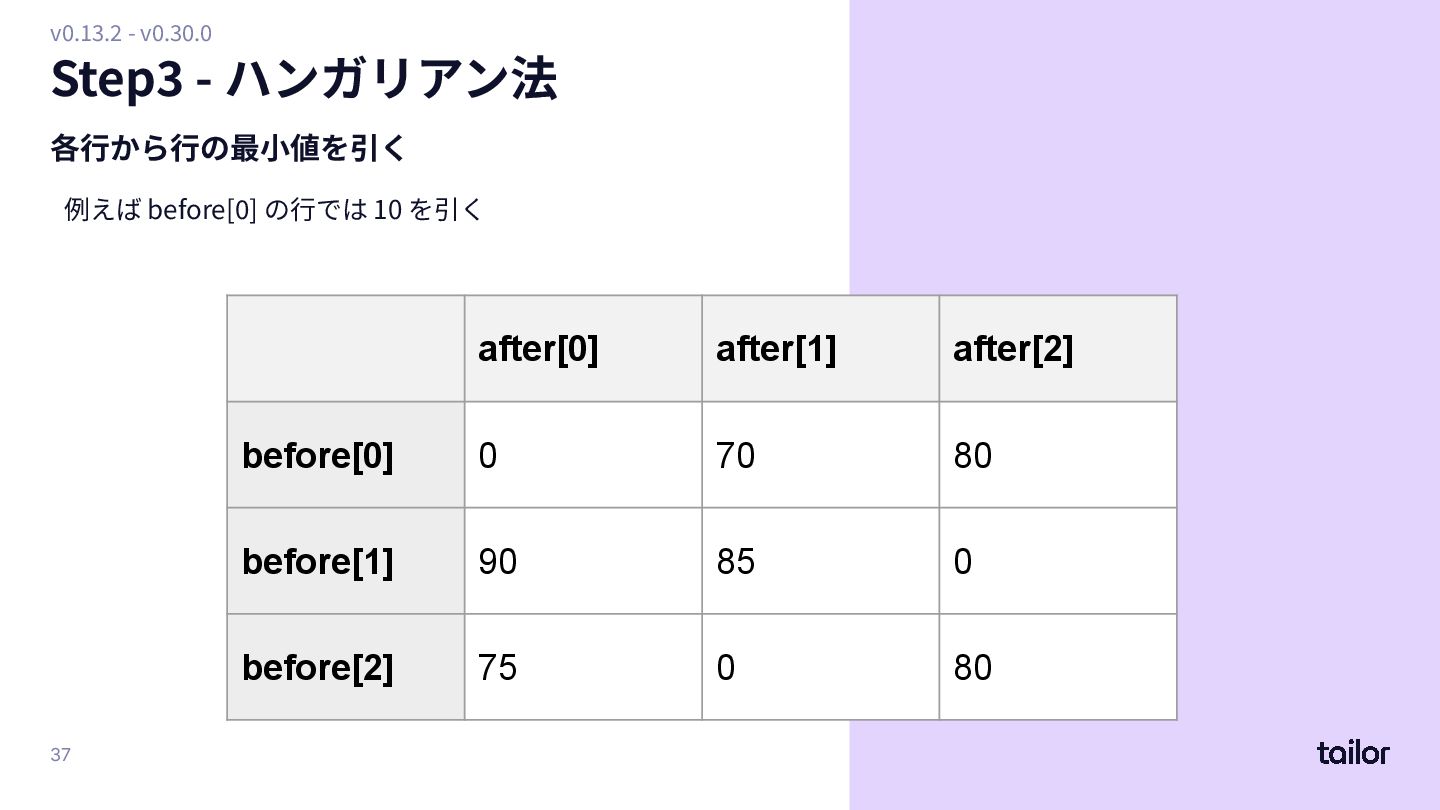Click the cell with value 75
This screenshot has height=810, width=1440.
pos(498,668)
